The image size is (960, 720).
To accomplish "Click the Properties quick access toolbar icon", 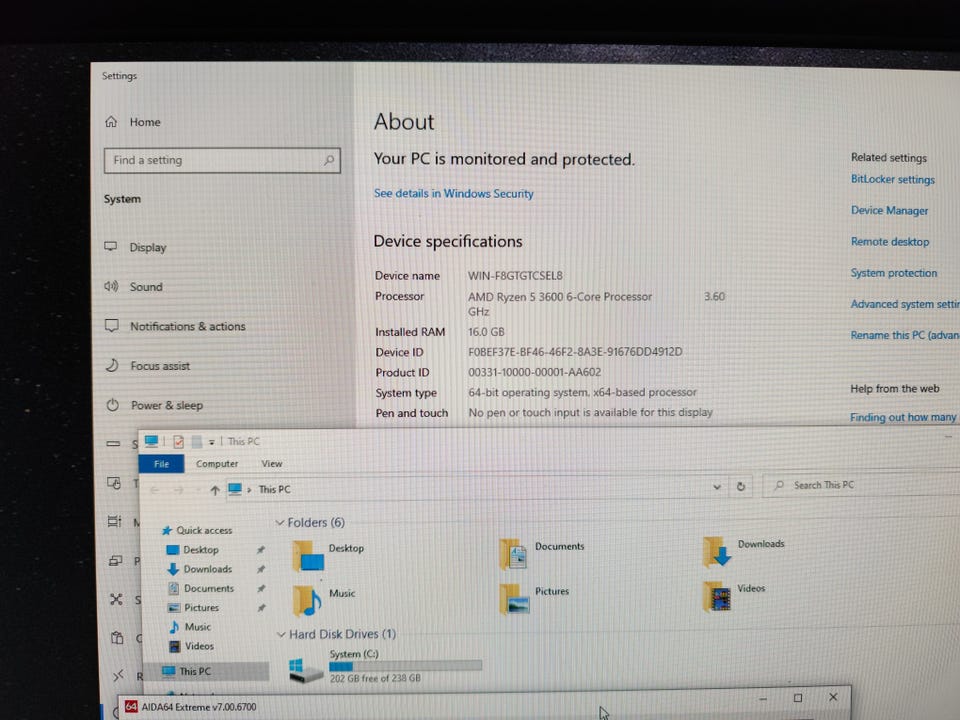I will 178,441.
